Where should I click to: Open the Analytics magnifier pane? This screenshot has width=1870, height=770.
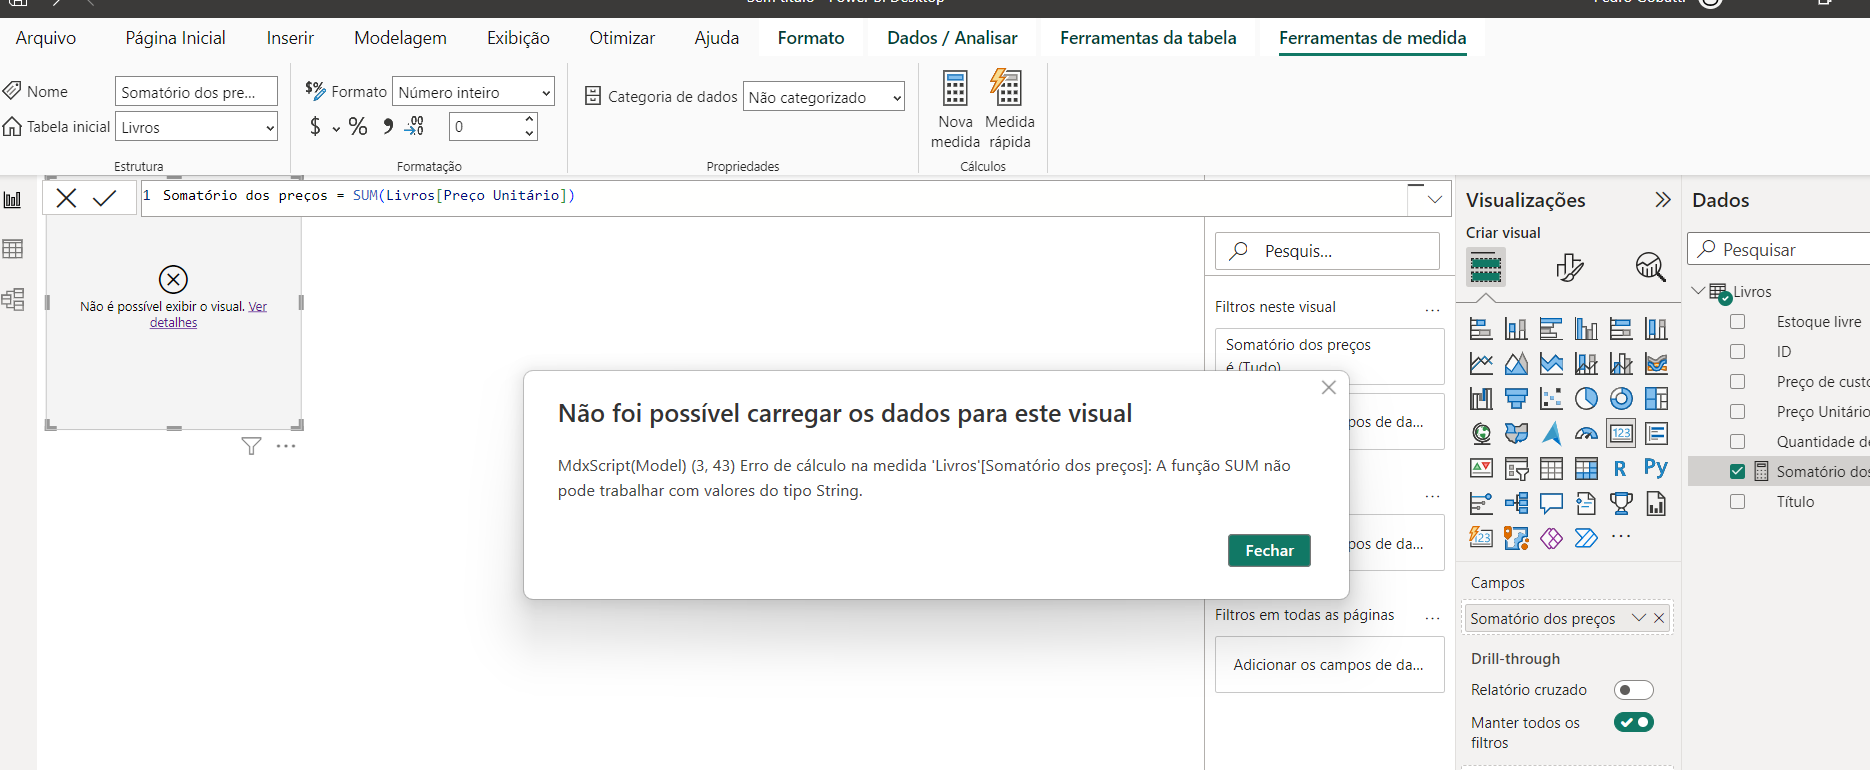1650,267
